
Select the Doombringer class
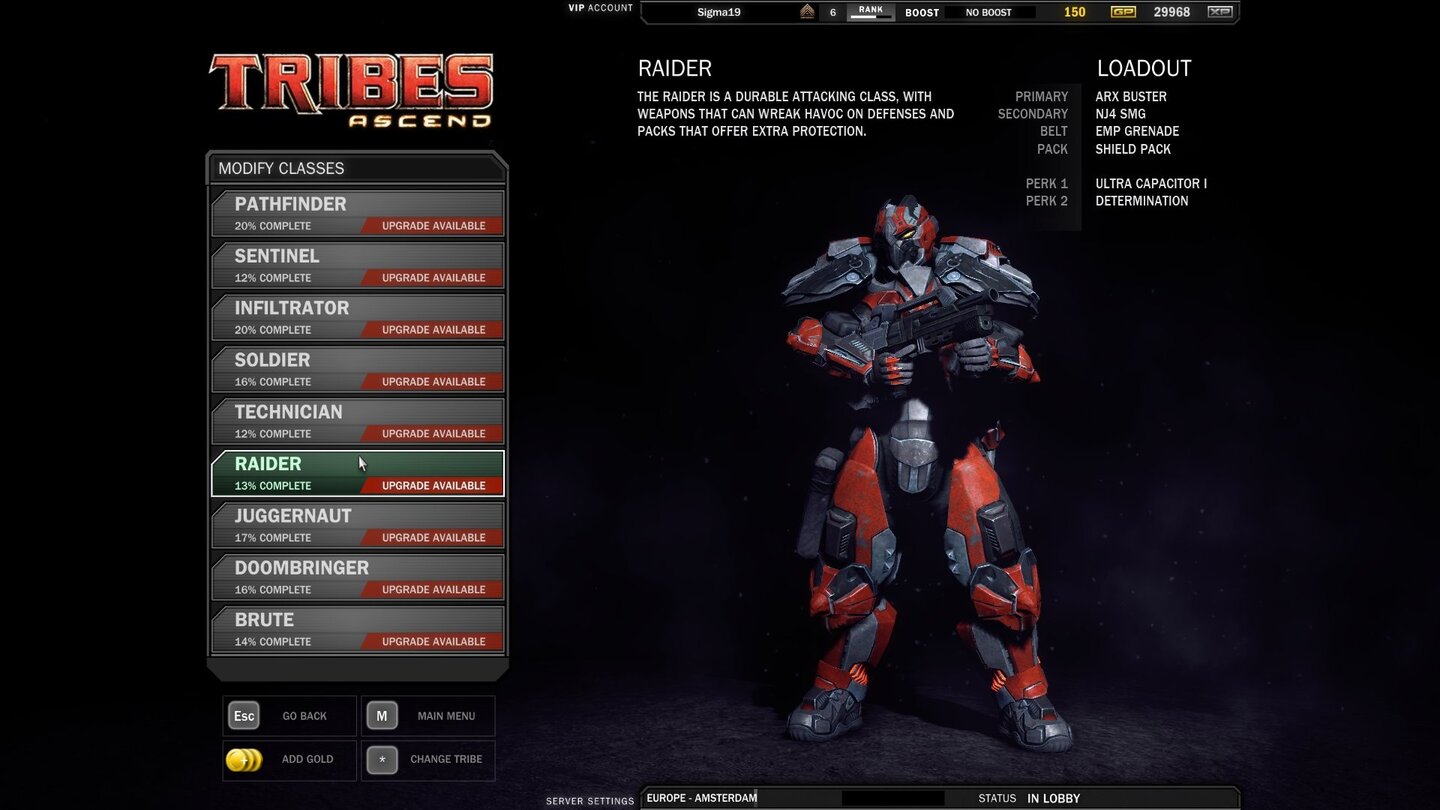click(358, 578)
